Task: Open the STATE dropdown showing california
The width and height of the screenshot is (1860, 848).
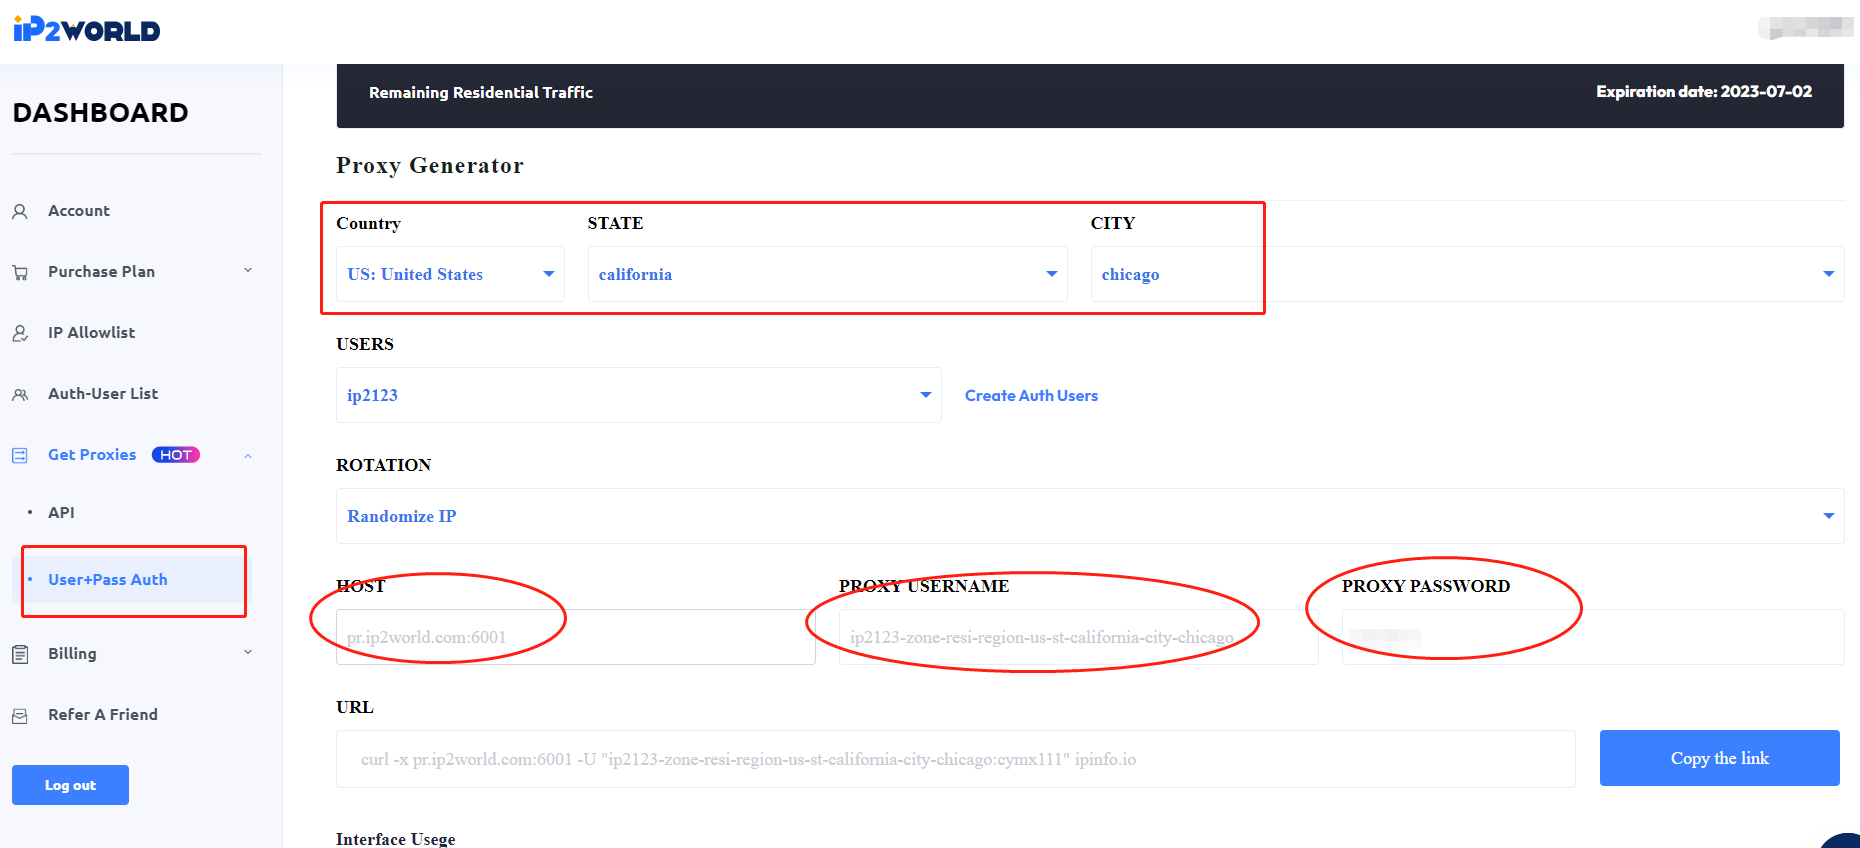Action: click(x=827, y=274)
